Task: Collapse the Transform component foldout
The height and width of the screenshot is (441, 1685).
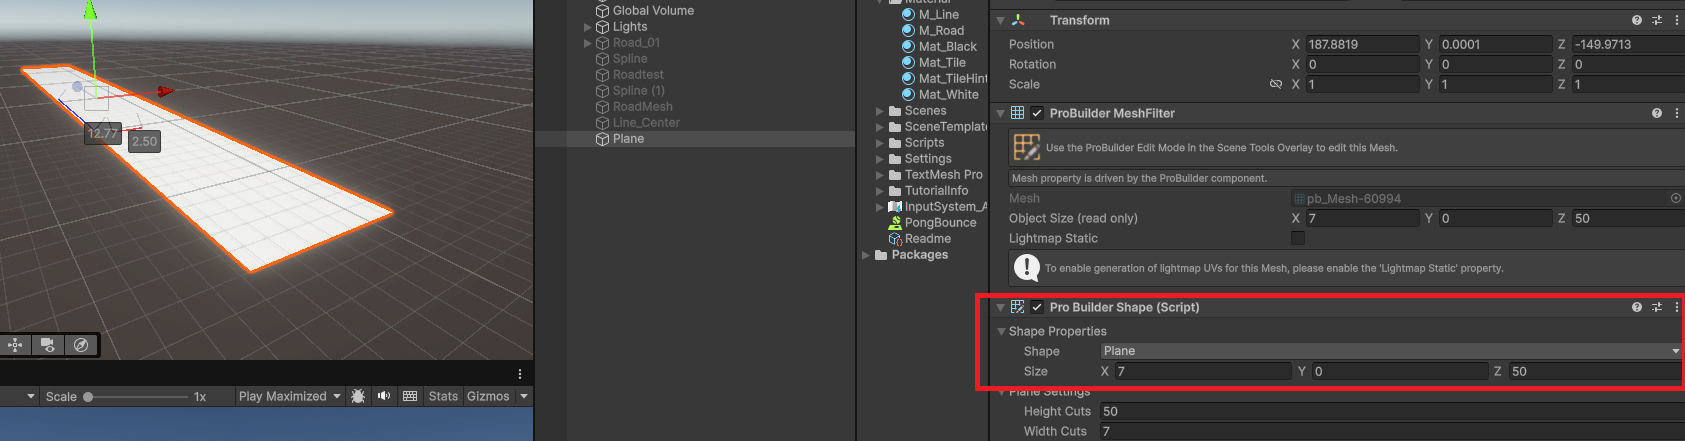Action: click(1000, 20)
